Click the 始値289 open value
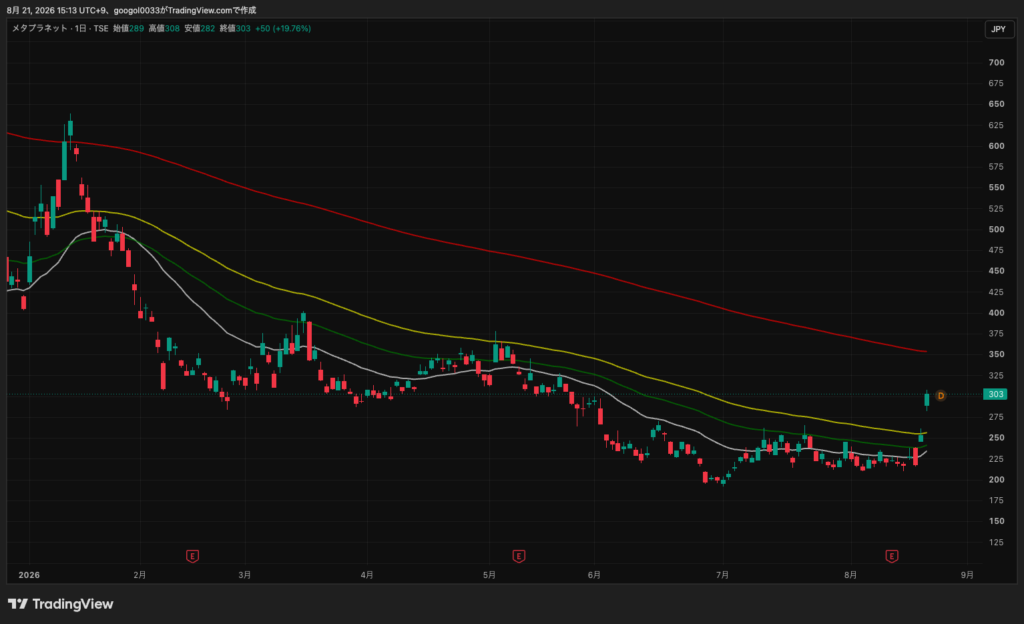The height and width of the screenshot is (624, 1024). click(x=128, y=29)
